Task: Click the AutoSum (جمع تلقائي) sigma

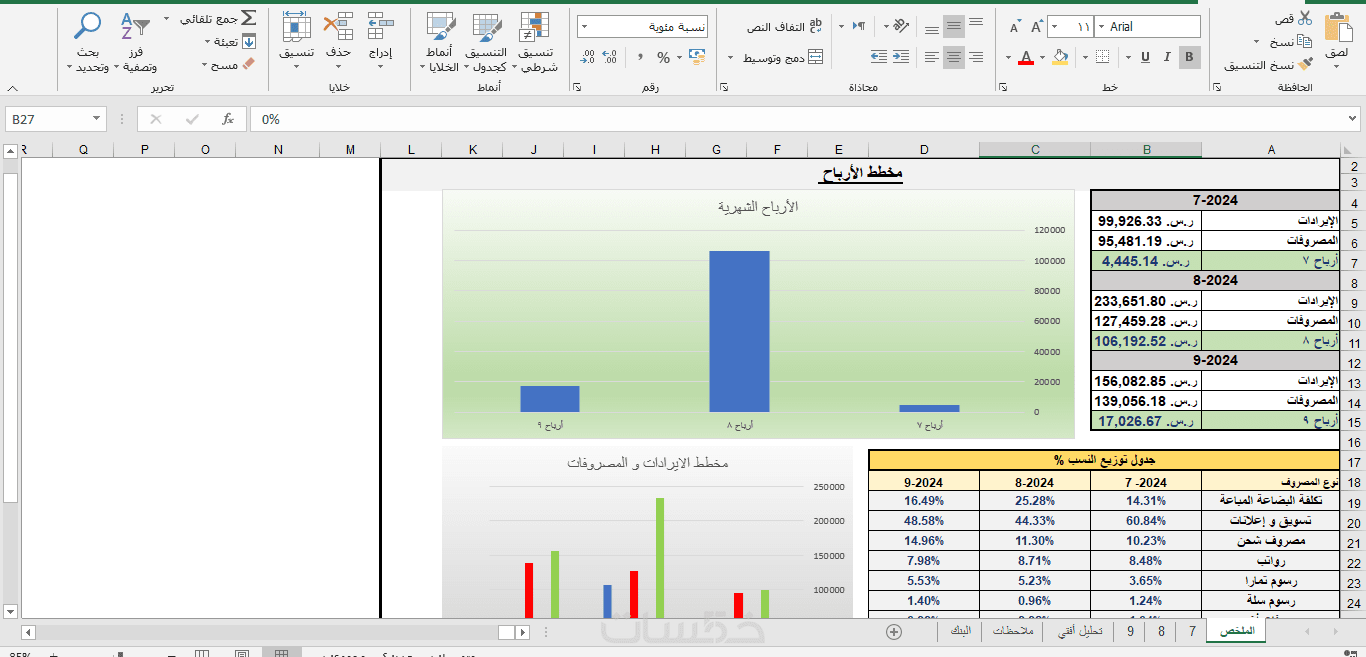Action: coord(249,18)
